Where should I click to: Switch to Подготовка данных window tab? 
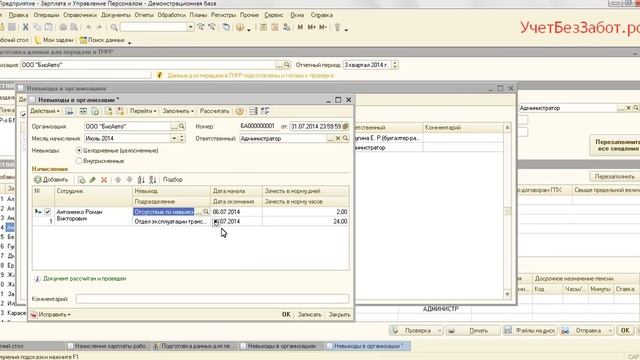point(195,346)
